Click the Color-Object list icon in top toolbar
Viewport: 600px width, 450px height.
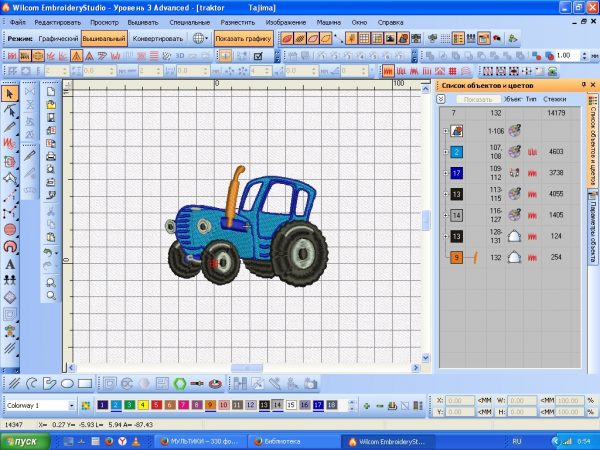click(458, 38)
